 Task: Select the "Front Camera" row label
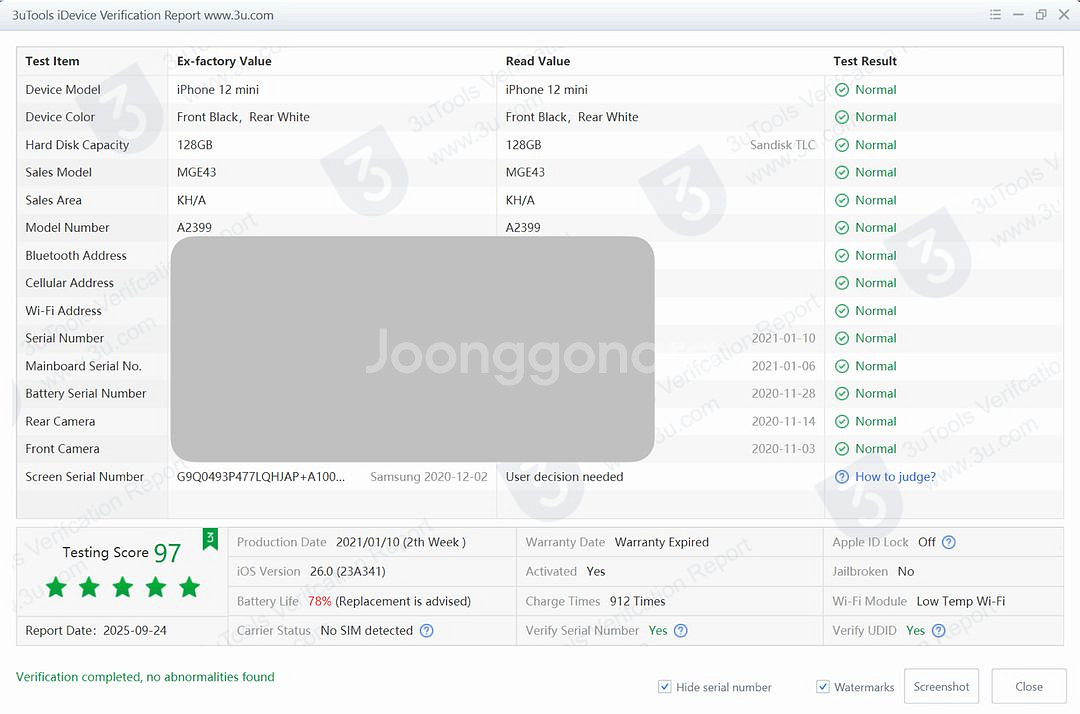(63, 449)
